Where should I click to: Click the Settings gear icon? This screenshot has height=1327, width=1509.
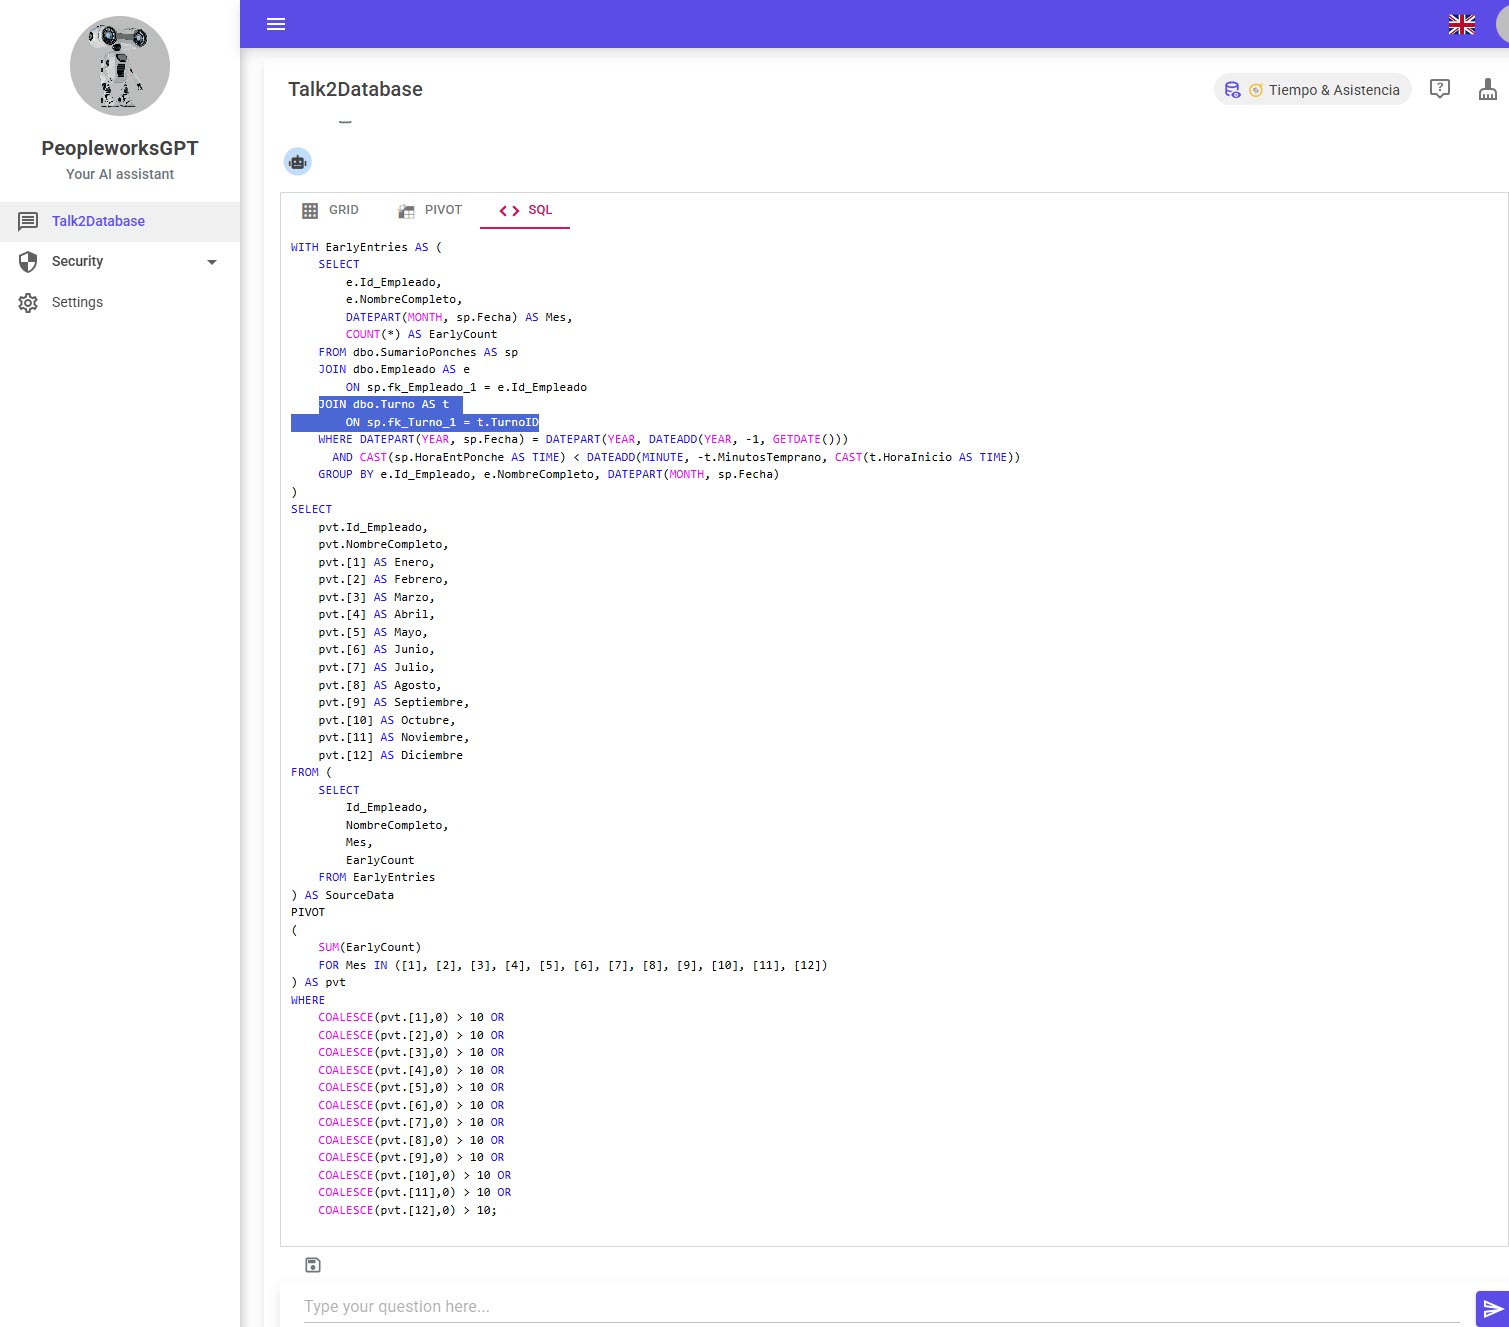point(28,303)
